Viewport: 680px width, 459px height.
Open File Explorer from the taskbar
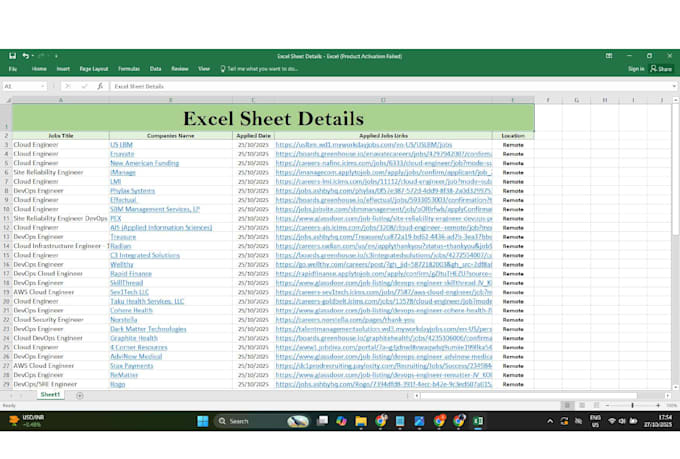[x=361, y=421]
